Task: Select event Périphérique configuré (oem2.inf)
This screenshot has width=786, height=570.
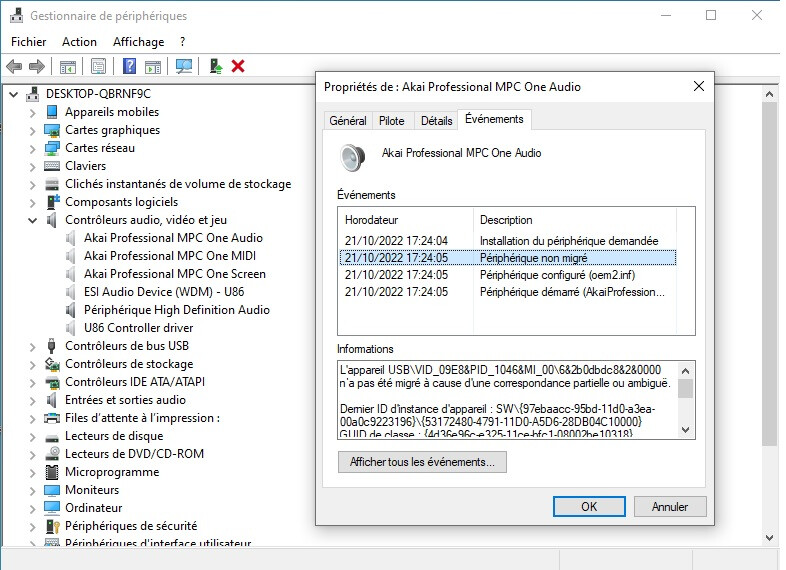Action: tap(507, 275)
